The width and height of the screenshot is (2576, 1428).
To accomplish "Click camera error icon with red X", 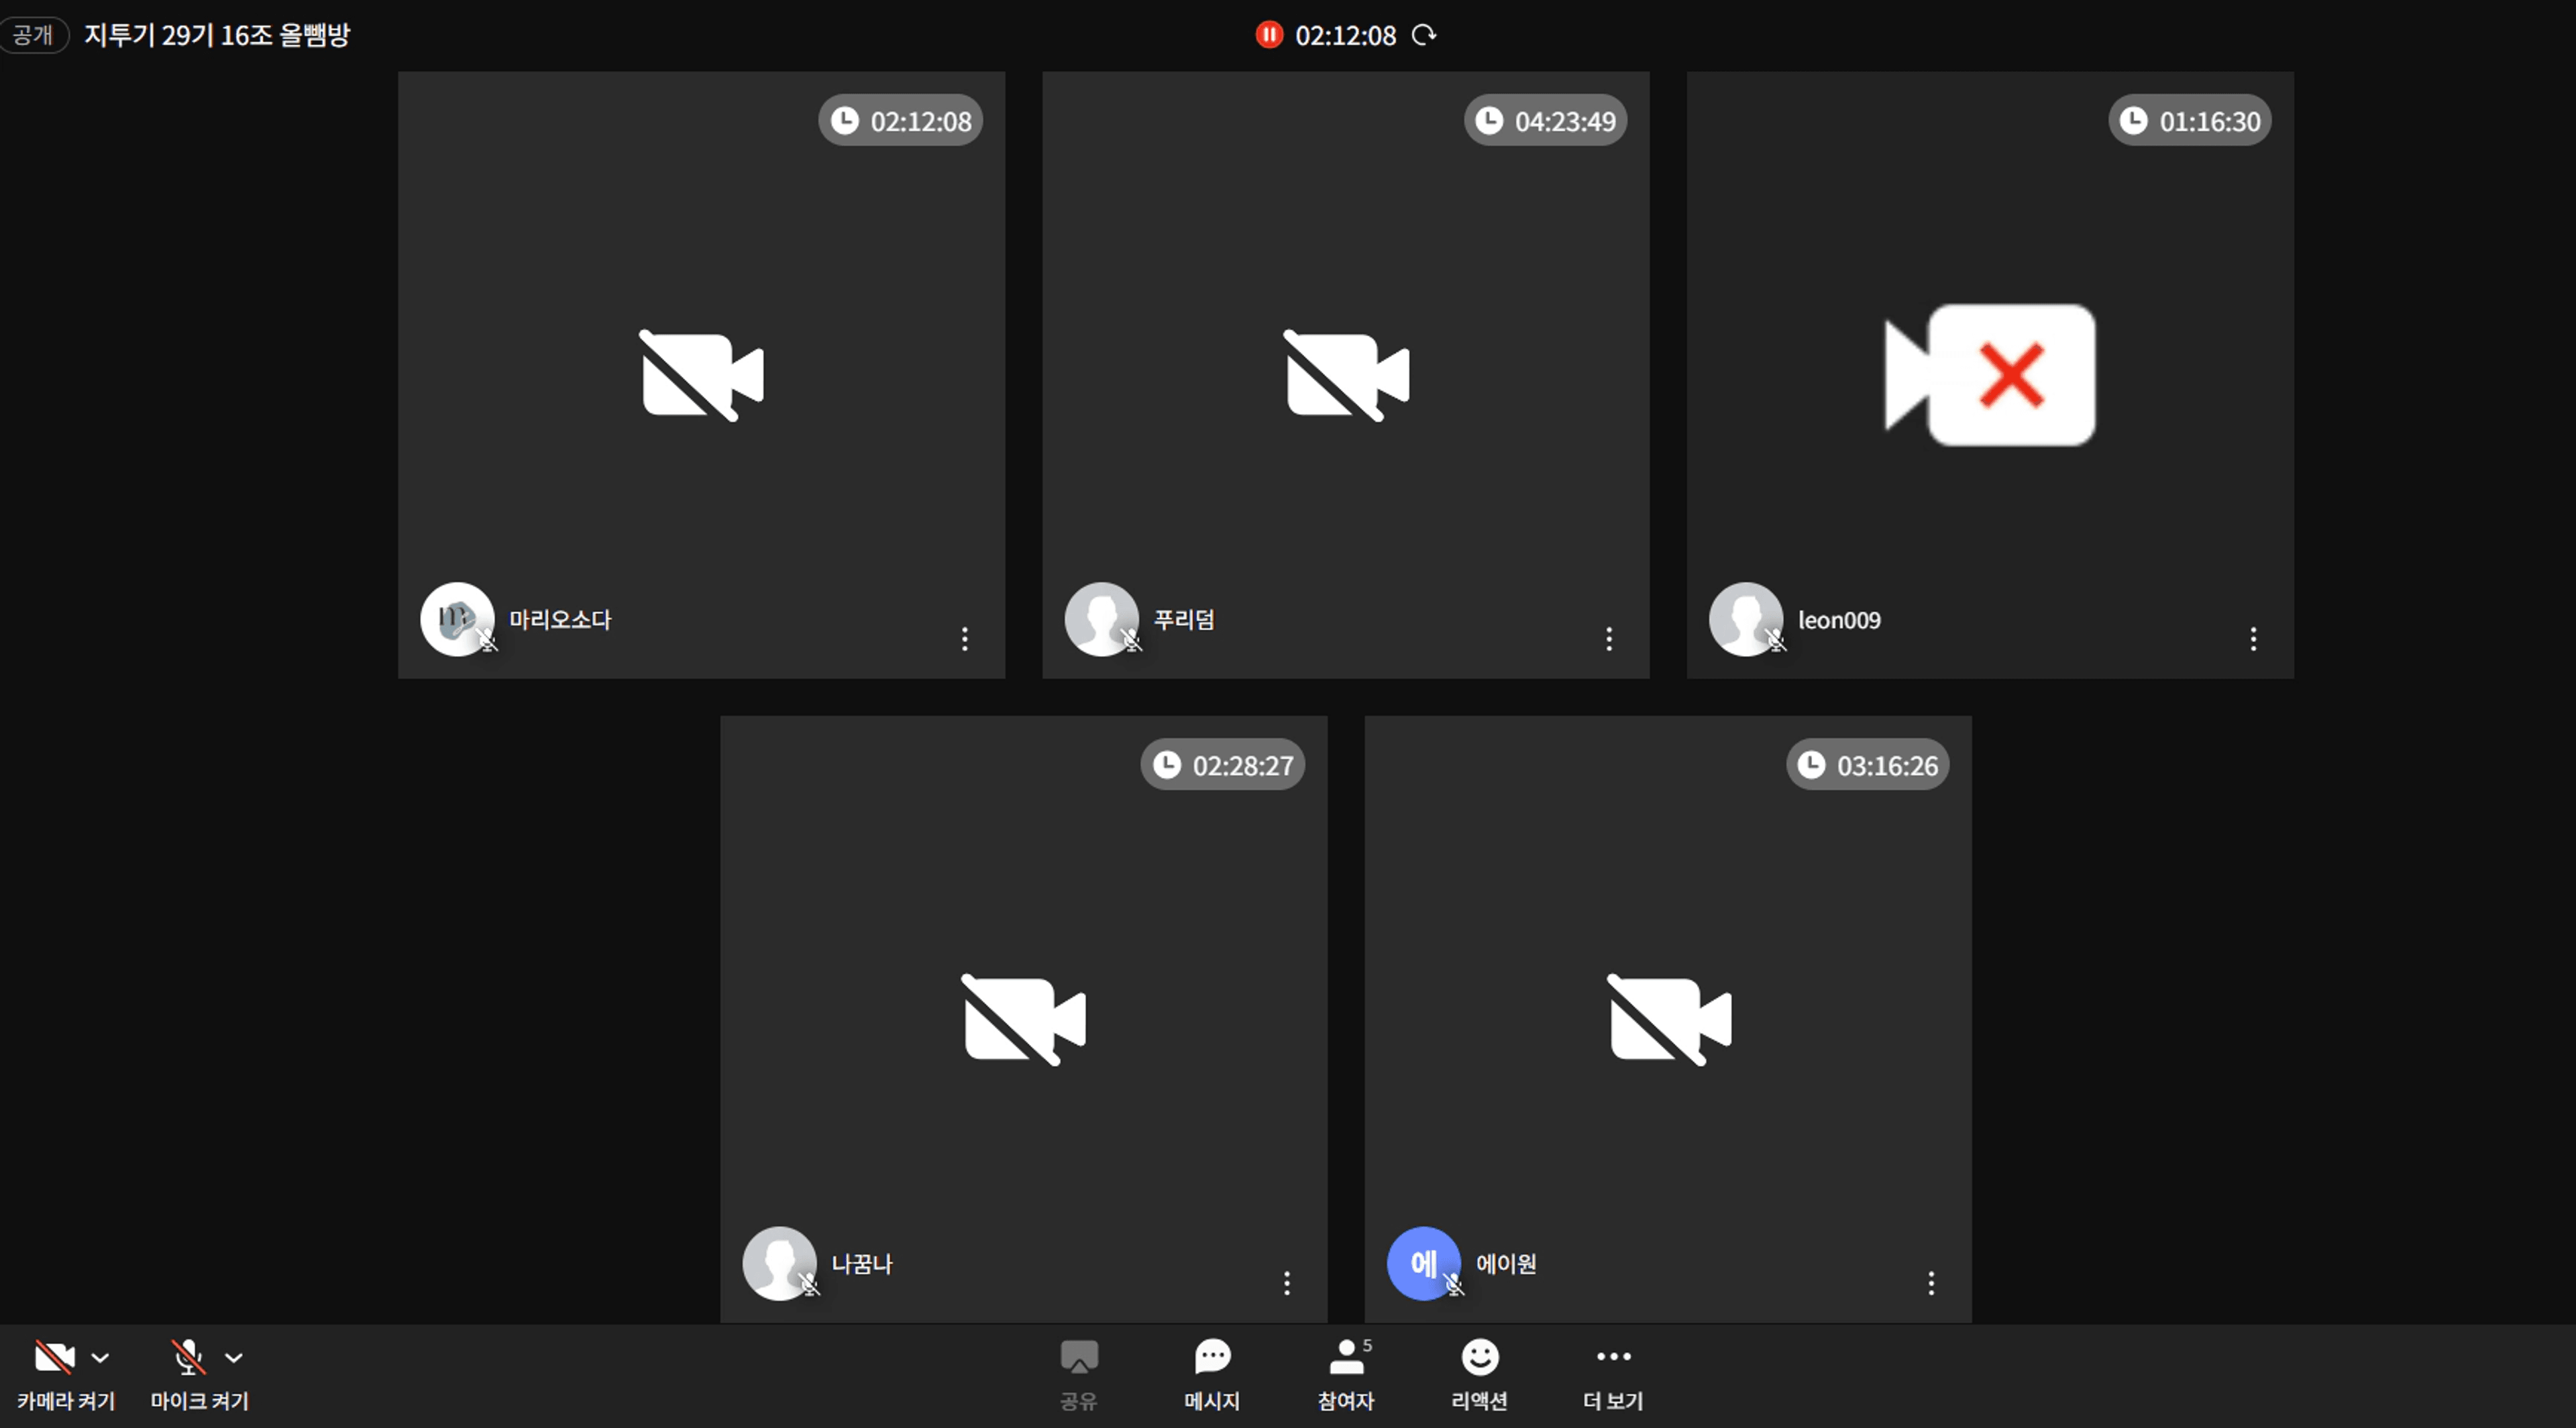I will 1990,375.
